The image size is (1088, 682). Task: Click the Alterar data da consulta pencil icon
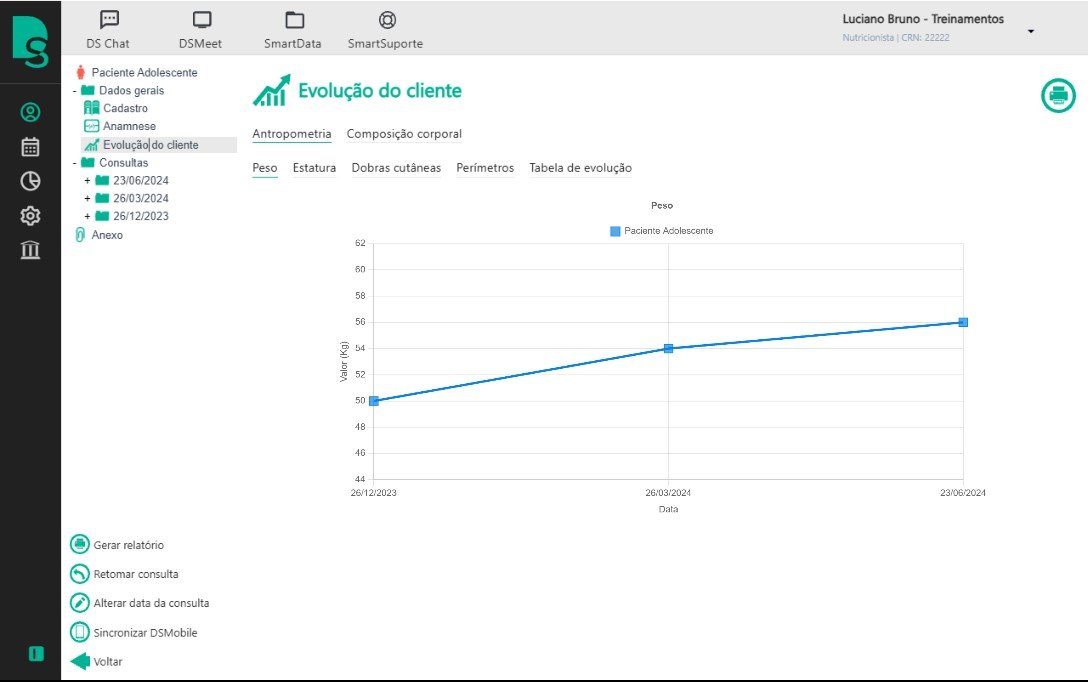(80, 603)
